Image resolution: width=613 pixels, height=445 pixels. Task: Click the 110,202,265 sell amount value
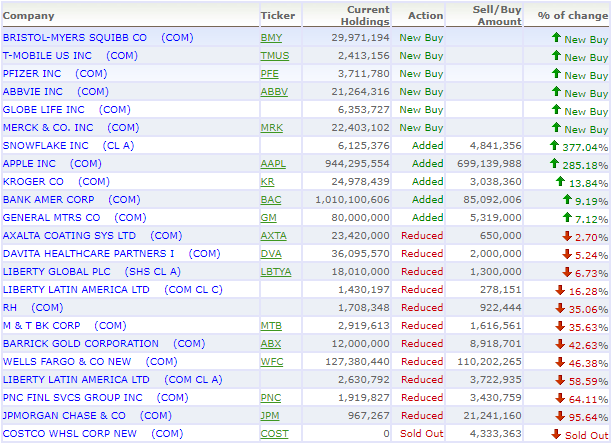pos(489,362)
